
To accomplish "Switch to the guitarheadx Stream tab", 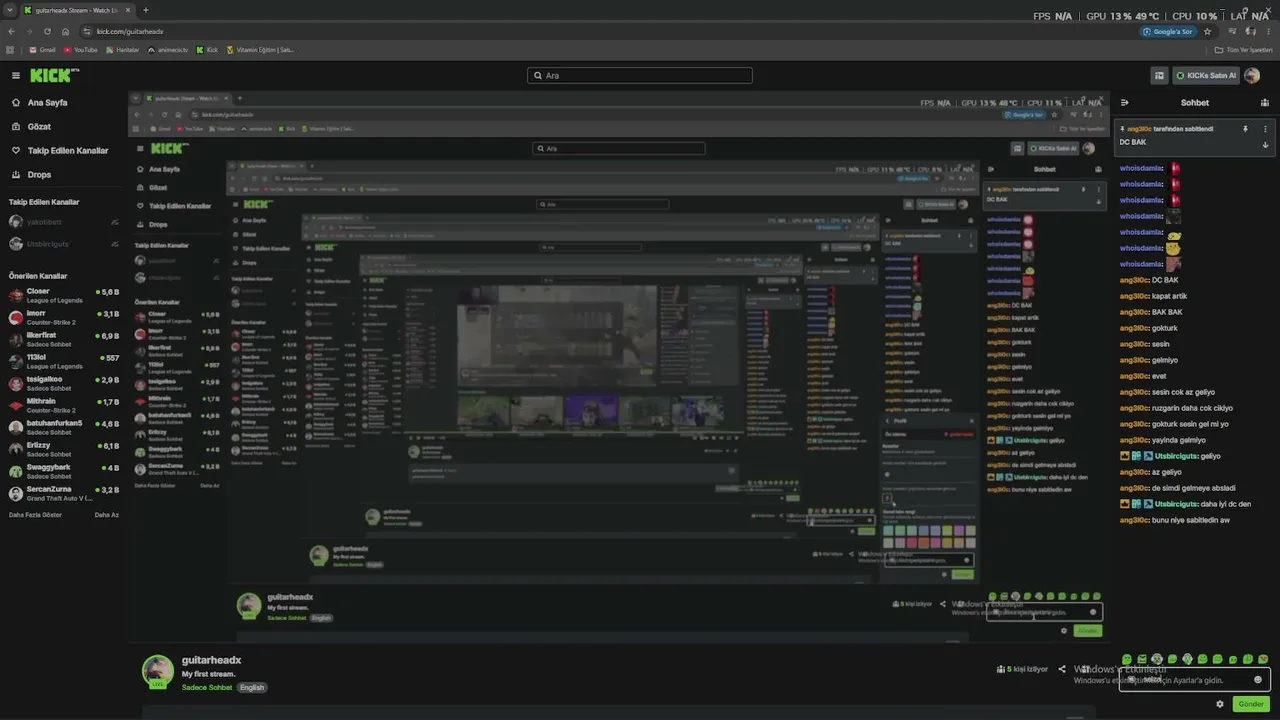I will pyautogui.click(x=77, y=10).
